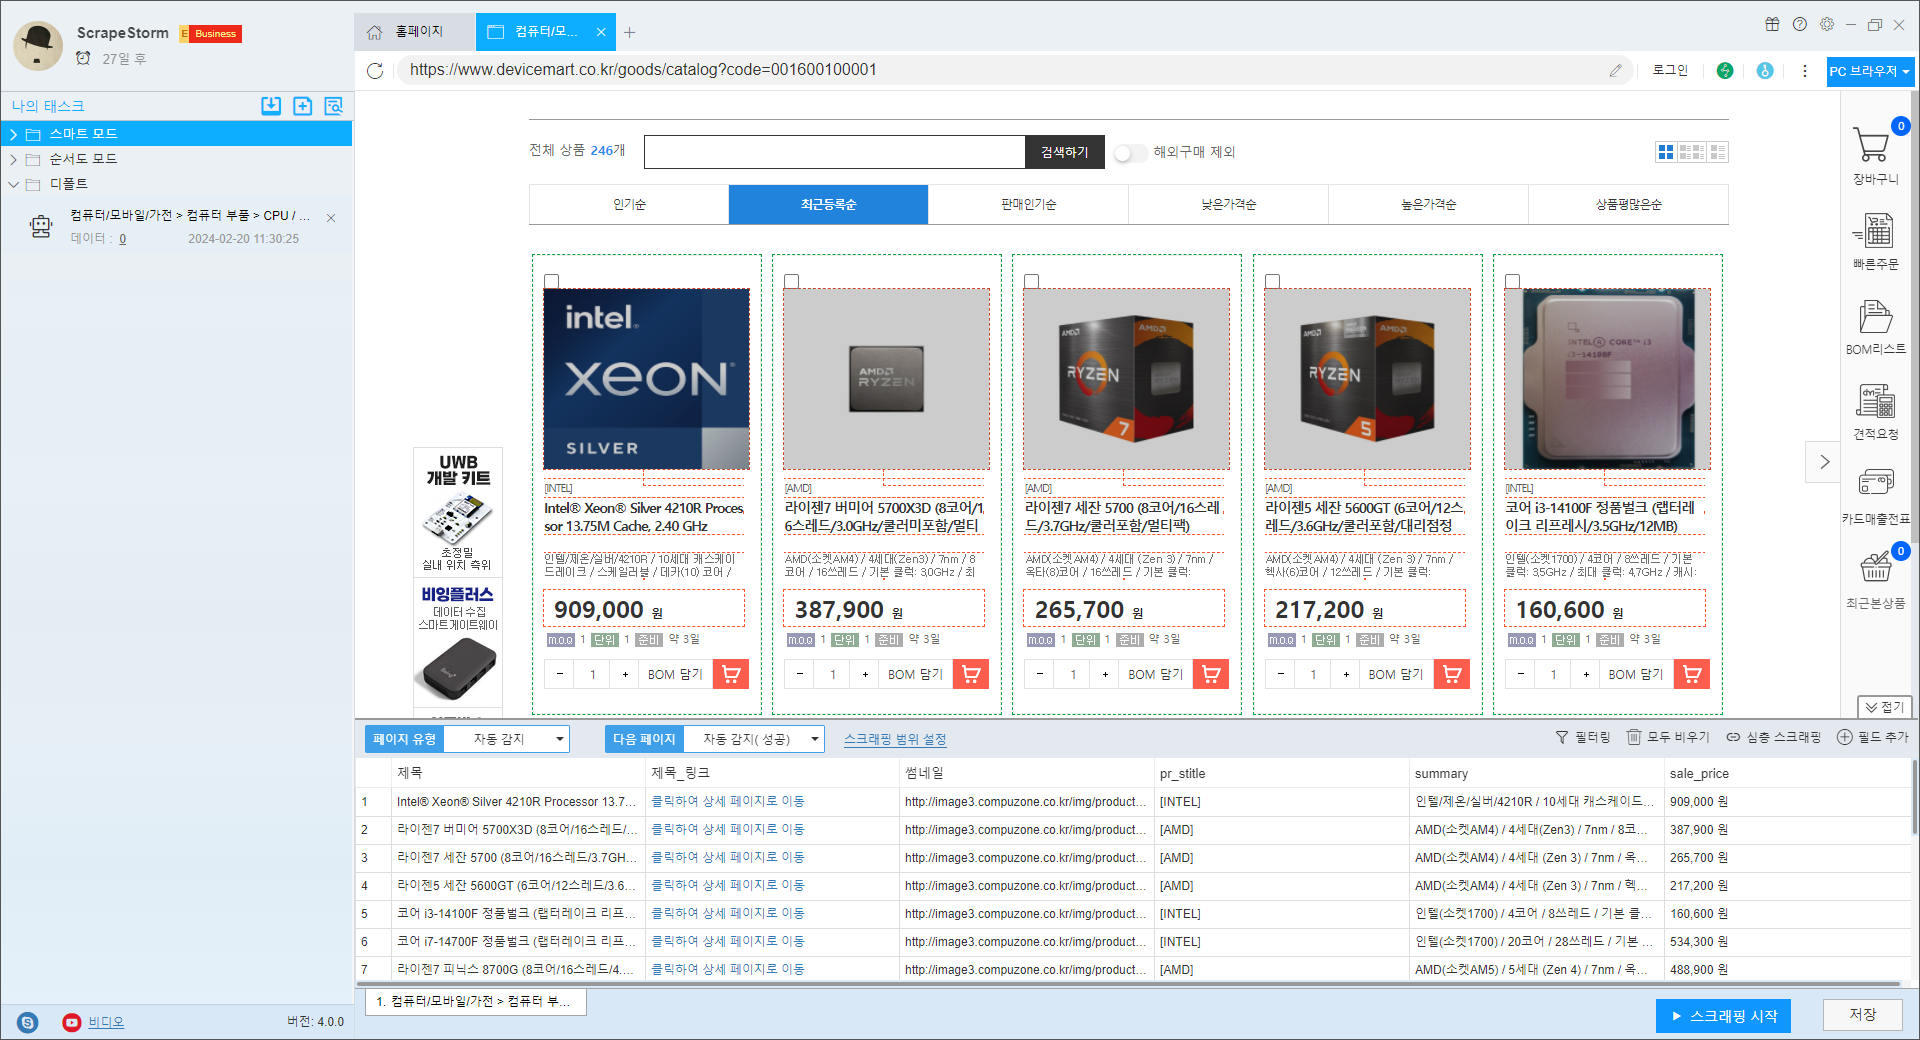Expand the 스마트 모드 tree node
Image resolution: width=1920 pixels, height=1040 pixels.
click(x=14, y=134)
